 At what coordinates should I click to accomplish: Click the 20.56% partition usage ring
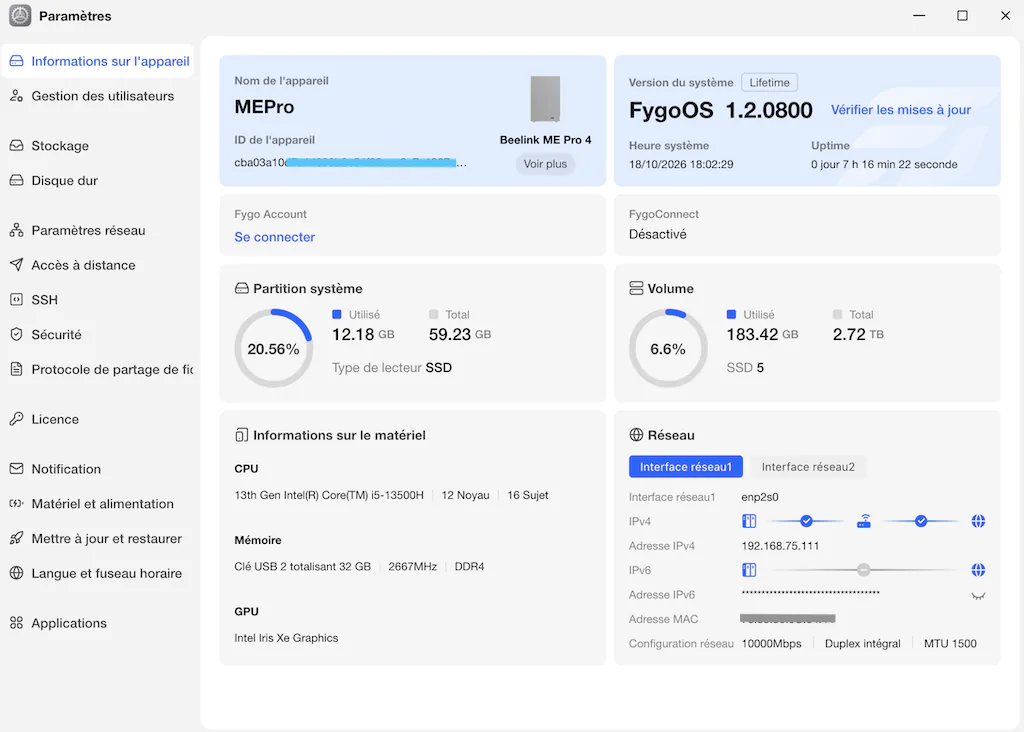(x=274, y=348)
